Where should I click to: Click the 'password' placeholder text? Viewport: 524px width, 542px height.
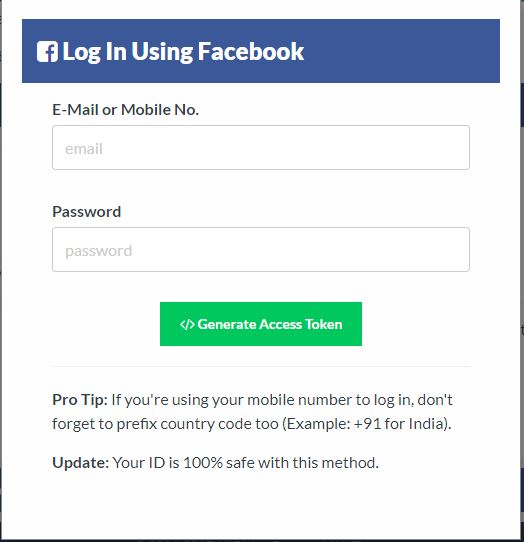(x=99, y=251)
